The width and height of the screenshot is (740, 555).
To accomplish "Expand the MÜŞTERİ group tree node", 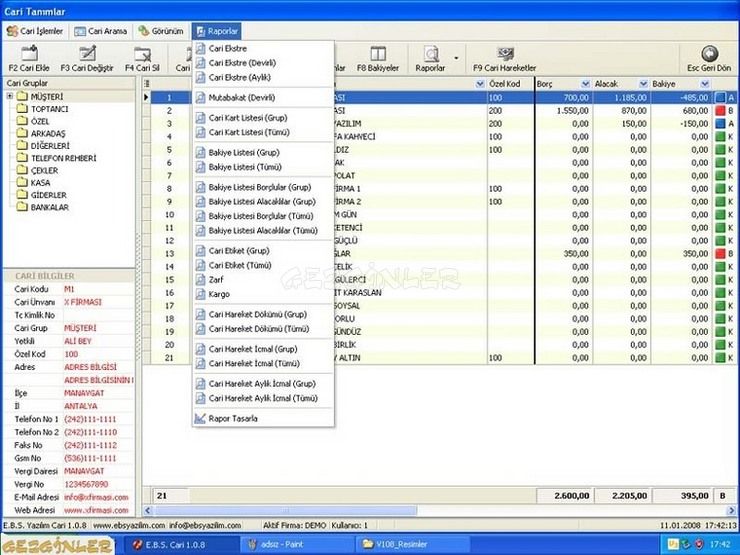I will coord(9,97).
